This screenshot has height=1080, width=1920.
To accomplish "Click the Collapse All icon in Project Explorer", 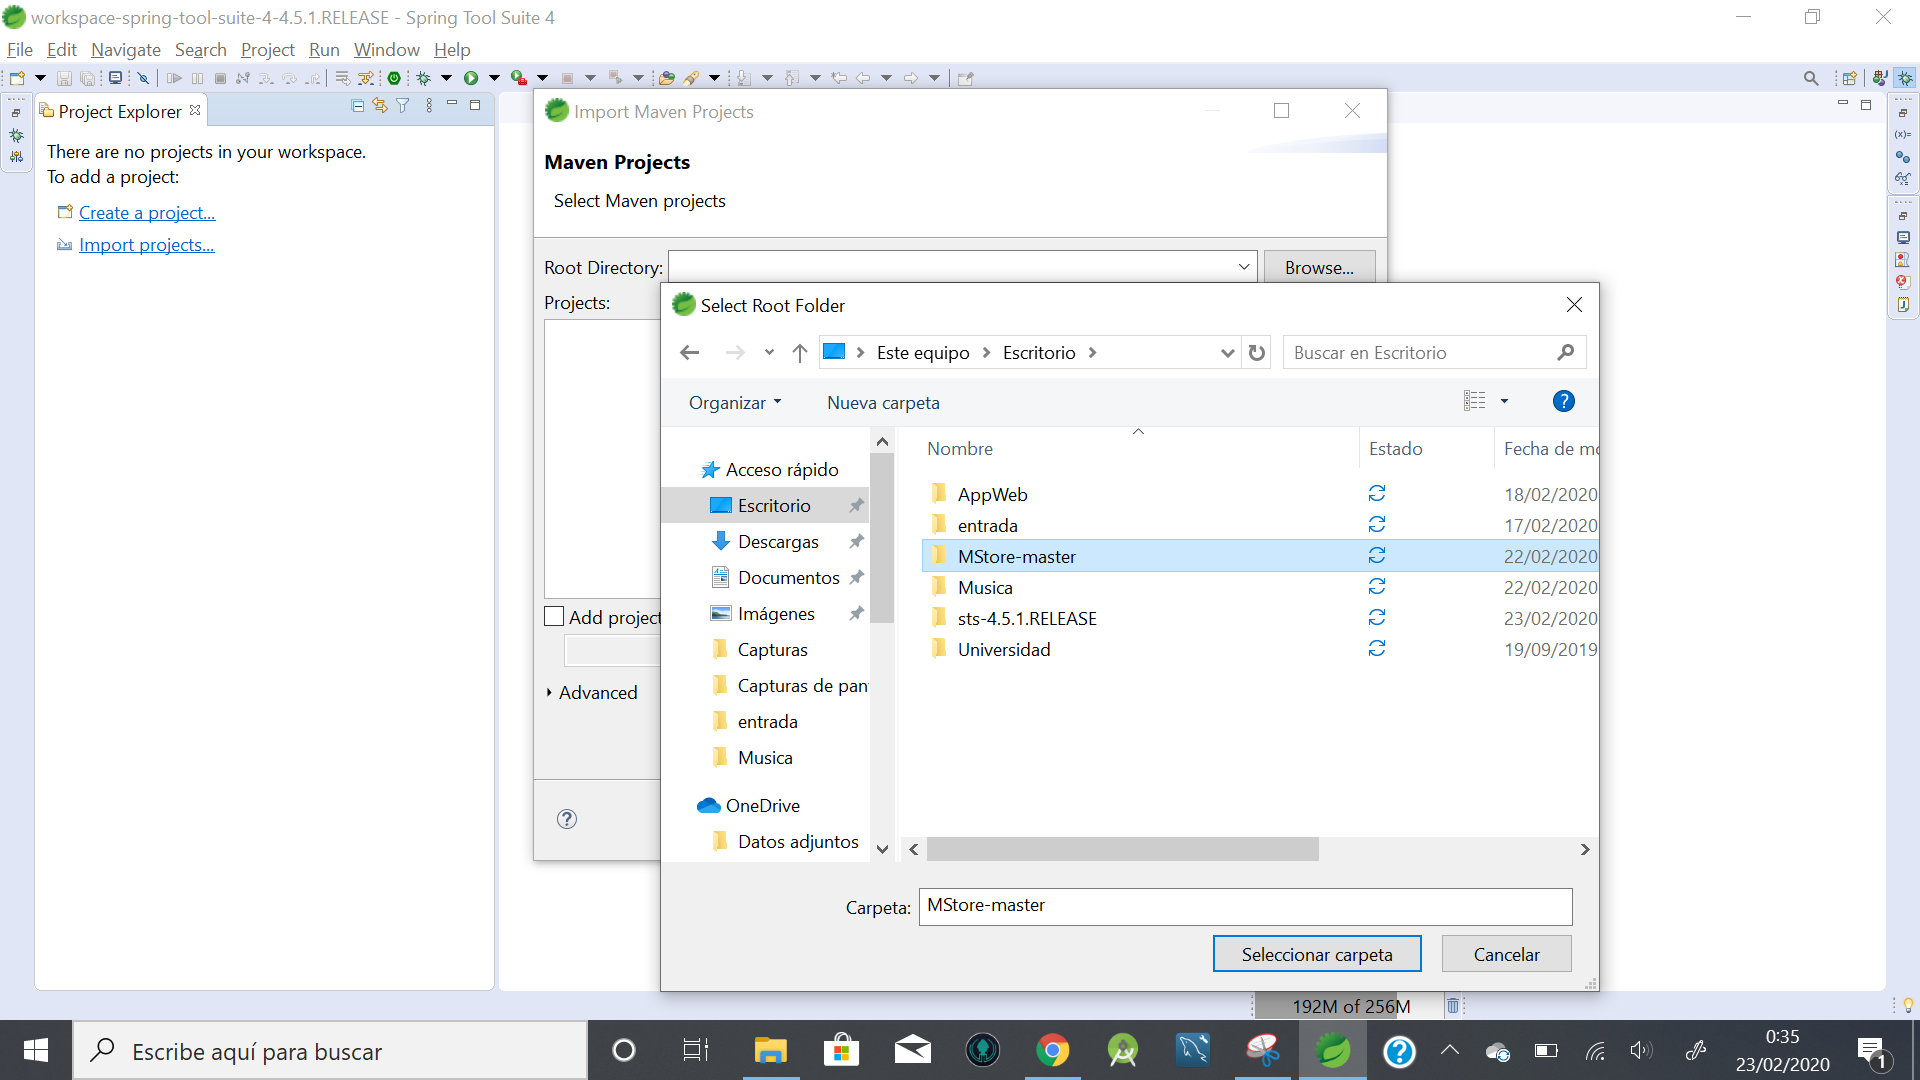I will (x=358, y=106).
